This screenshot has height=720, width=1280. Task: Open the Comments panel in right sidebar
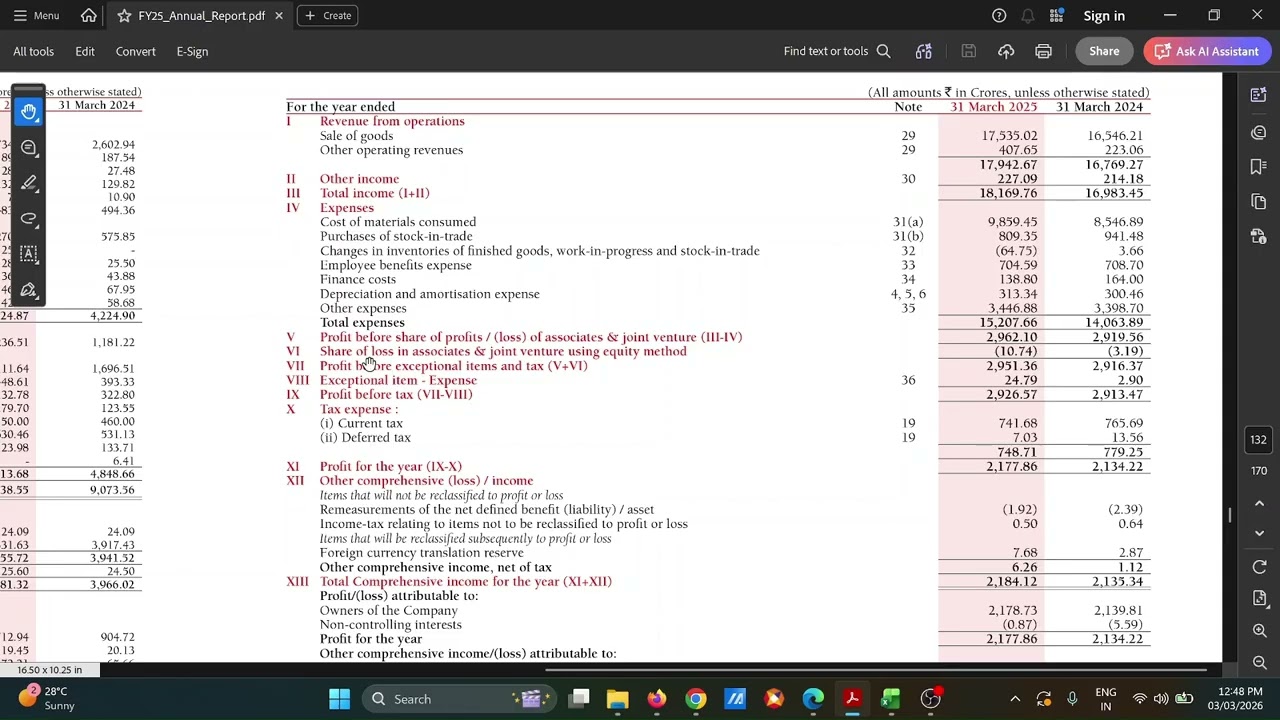point(1259,132)
